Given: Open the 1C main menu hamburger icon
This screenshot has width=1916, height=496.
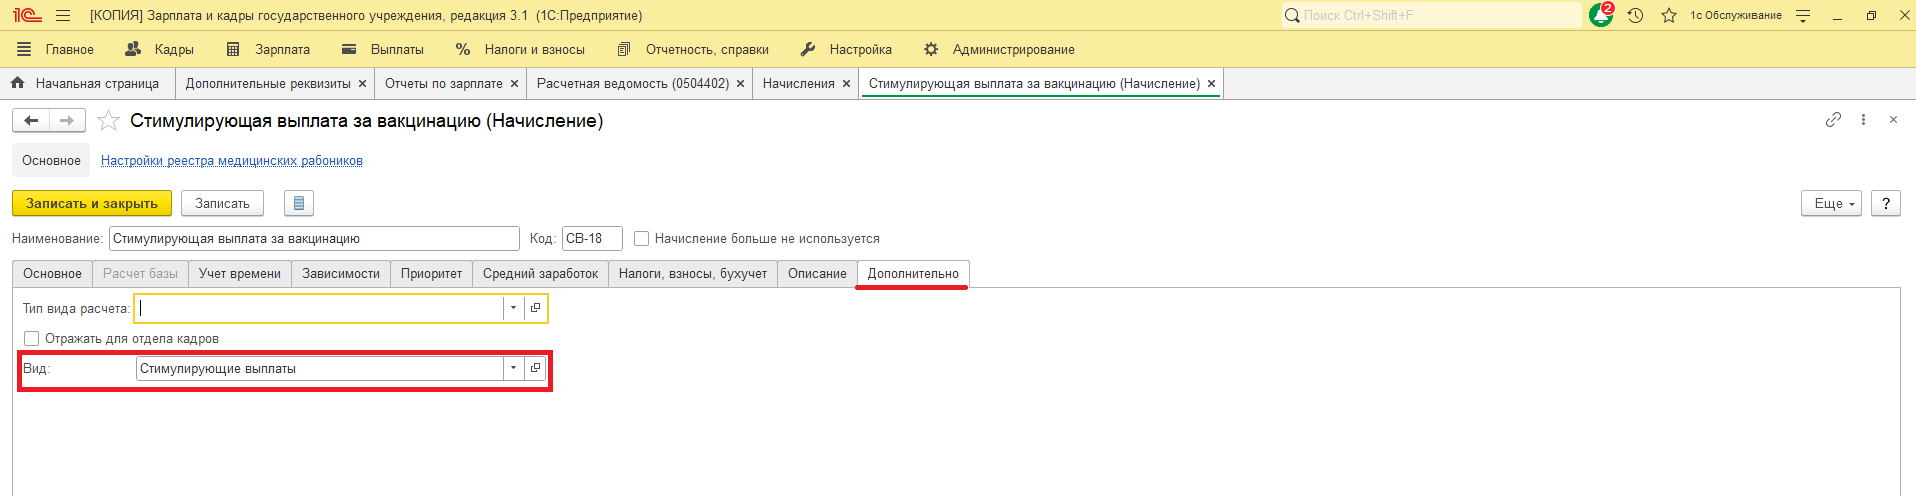Looking at the screenshot, I should coord(63,16).
